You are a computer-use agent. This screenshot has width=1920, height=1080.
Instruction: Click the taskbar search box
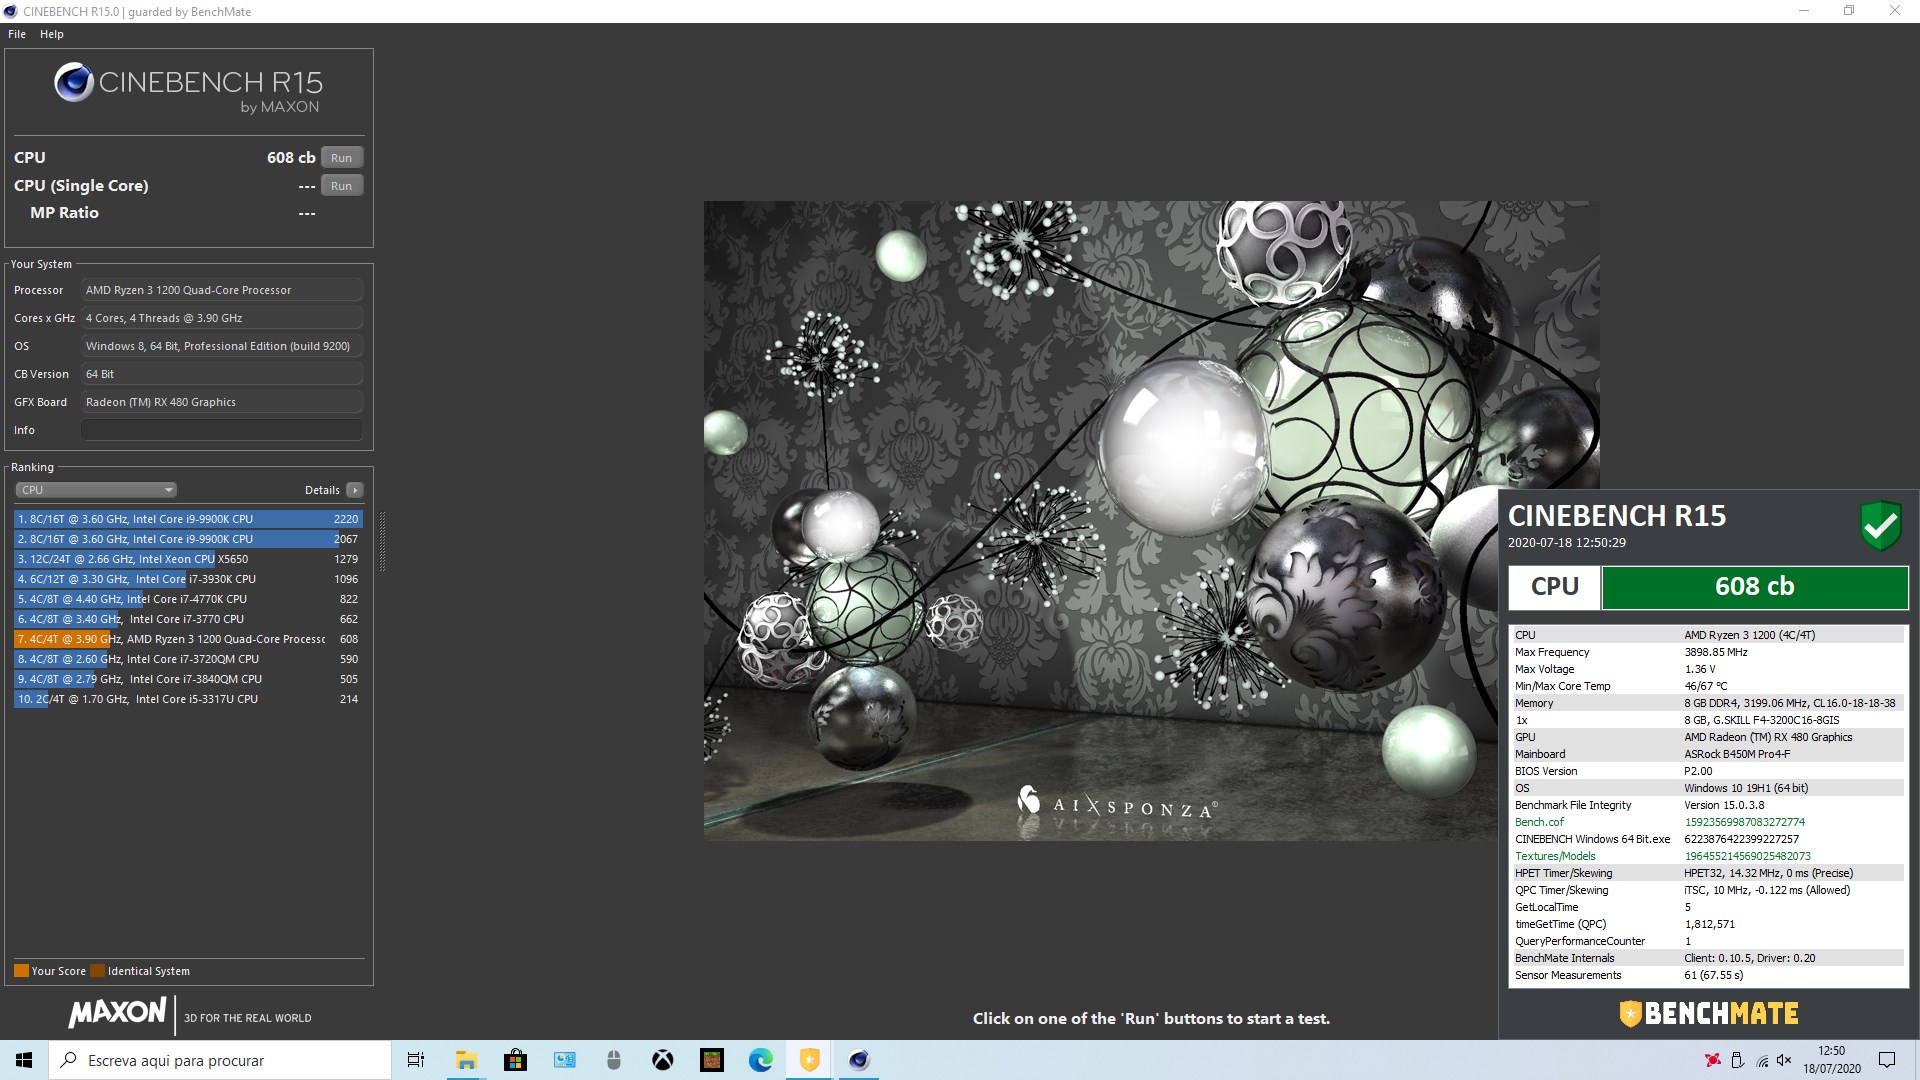click(220, 1060)
